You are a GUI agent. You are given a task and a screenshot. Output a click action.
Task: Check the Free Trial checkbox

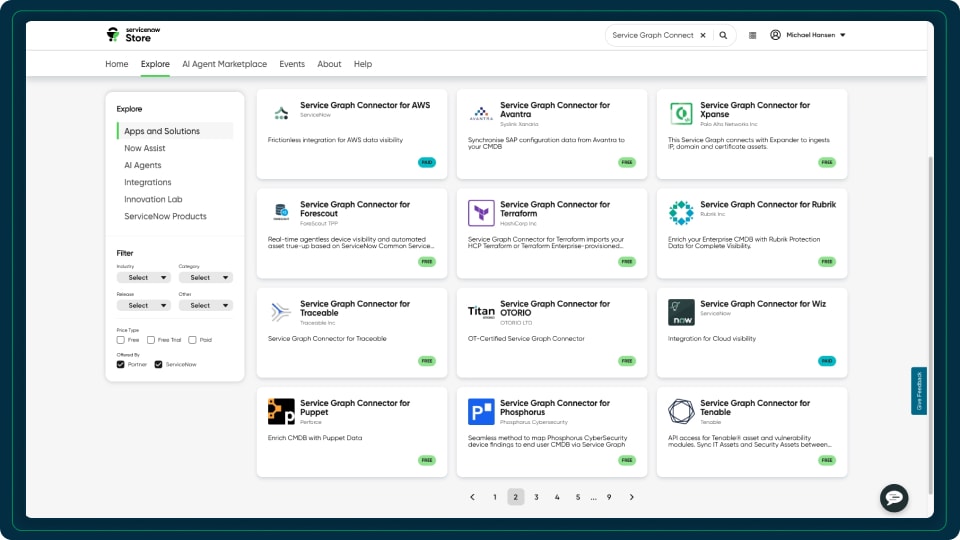151,340
